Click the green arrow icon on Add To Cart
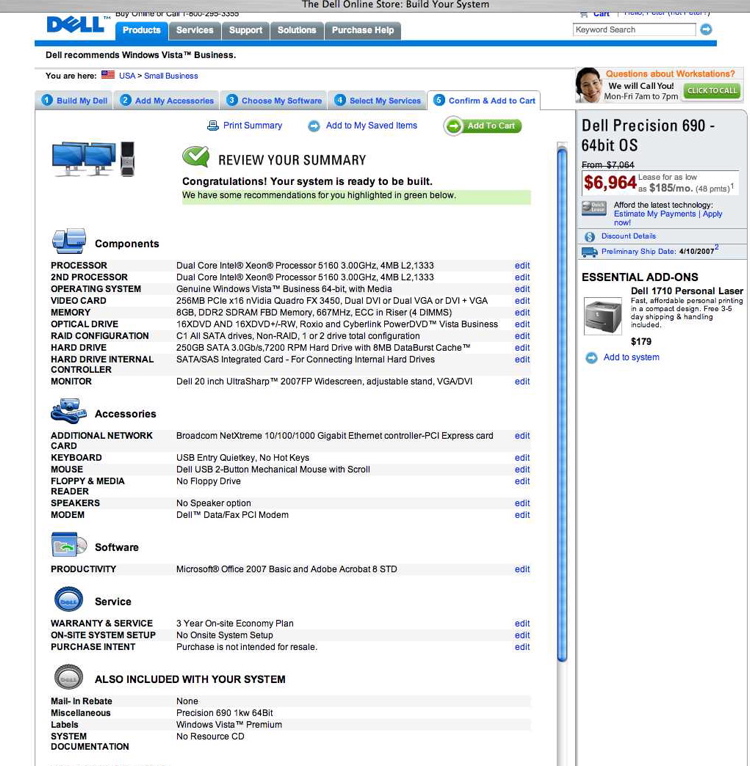Viewport: 750px width, 766px height. coord(454,126)
